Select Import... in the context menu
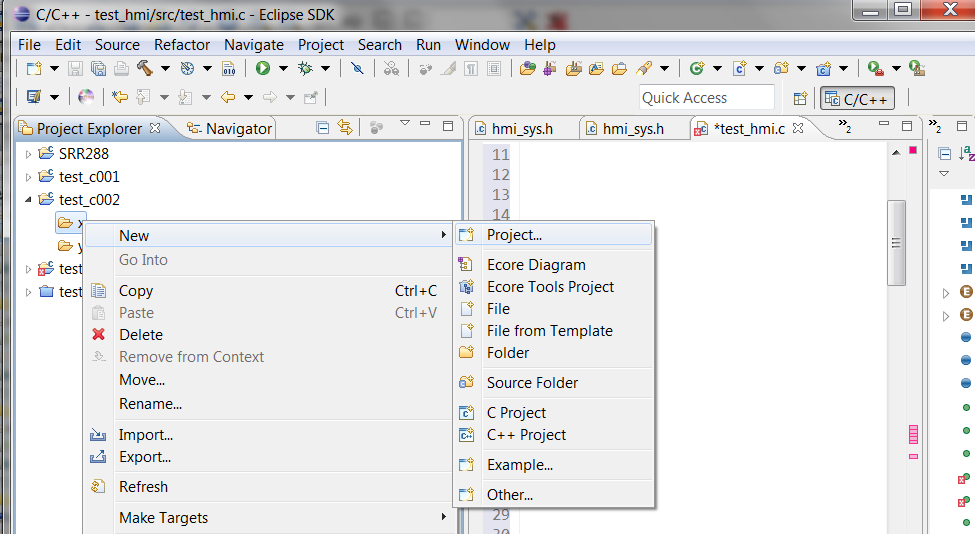Image resolution: width=975 pixels, height=534 pixels. 268,435
